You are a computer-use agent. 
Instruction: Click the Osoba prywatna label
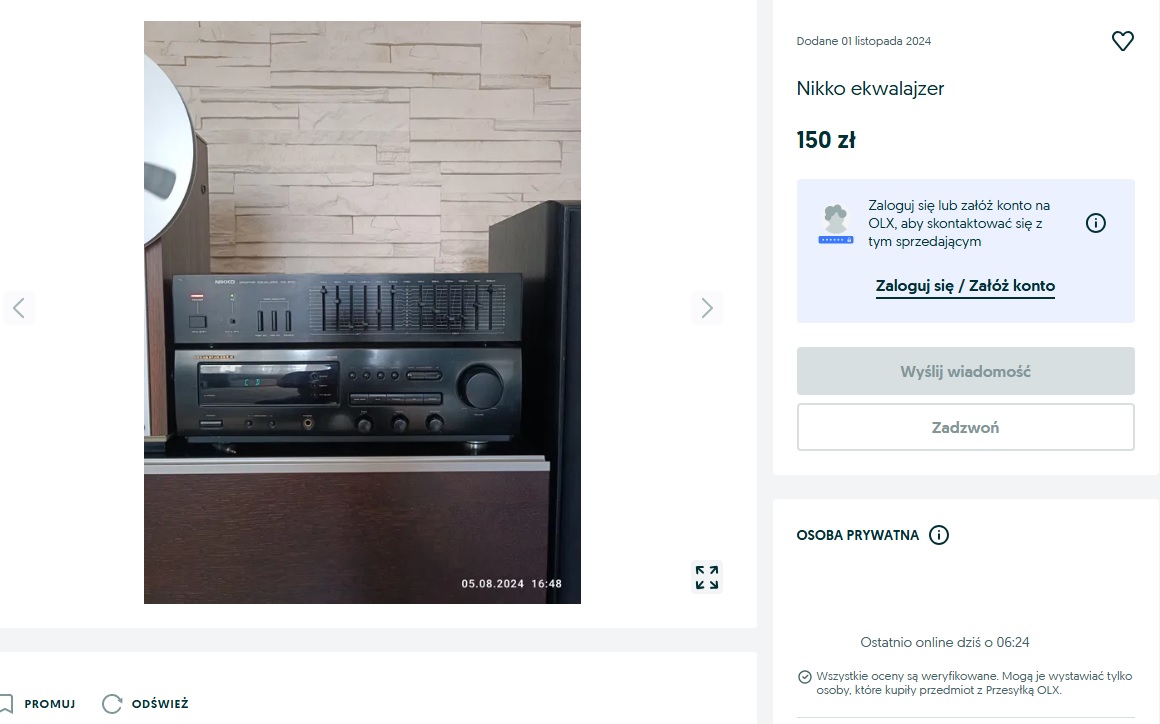[857, 535]
